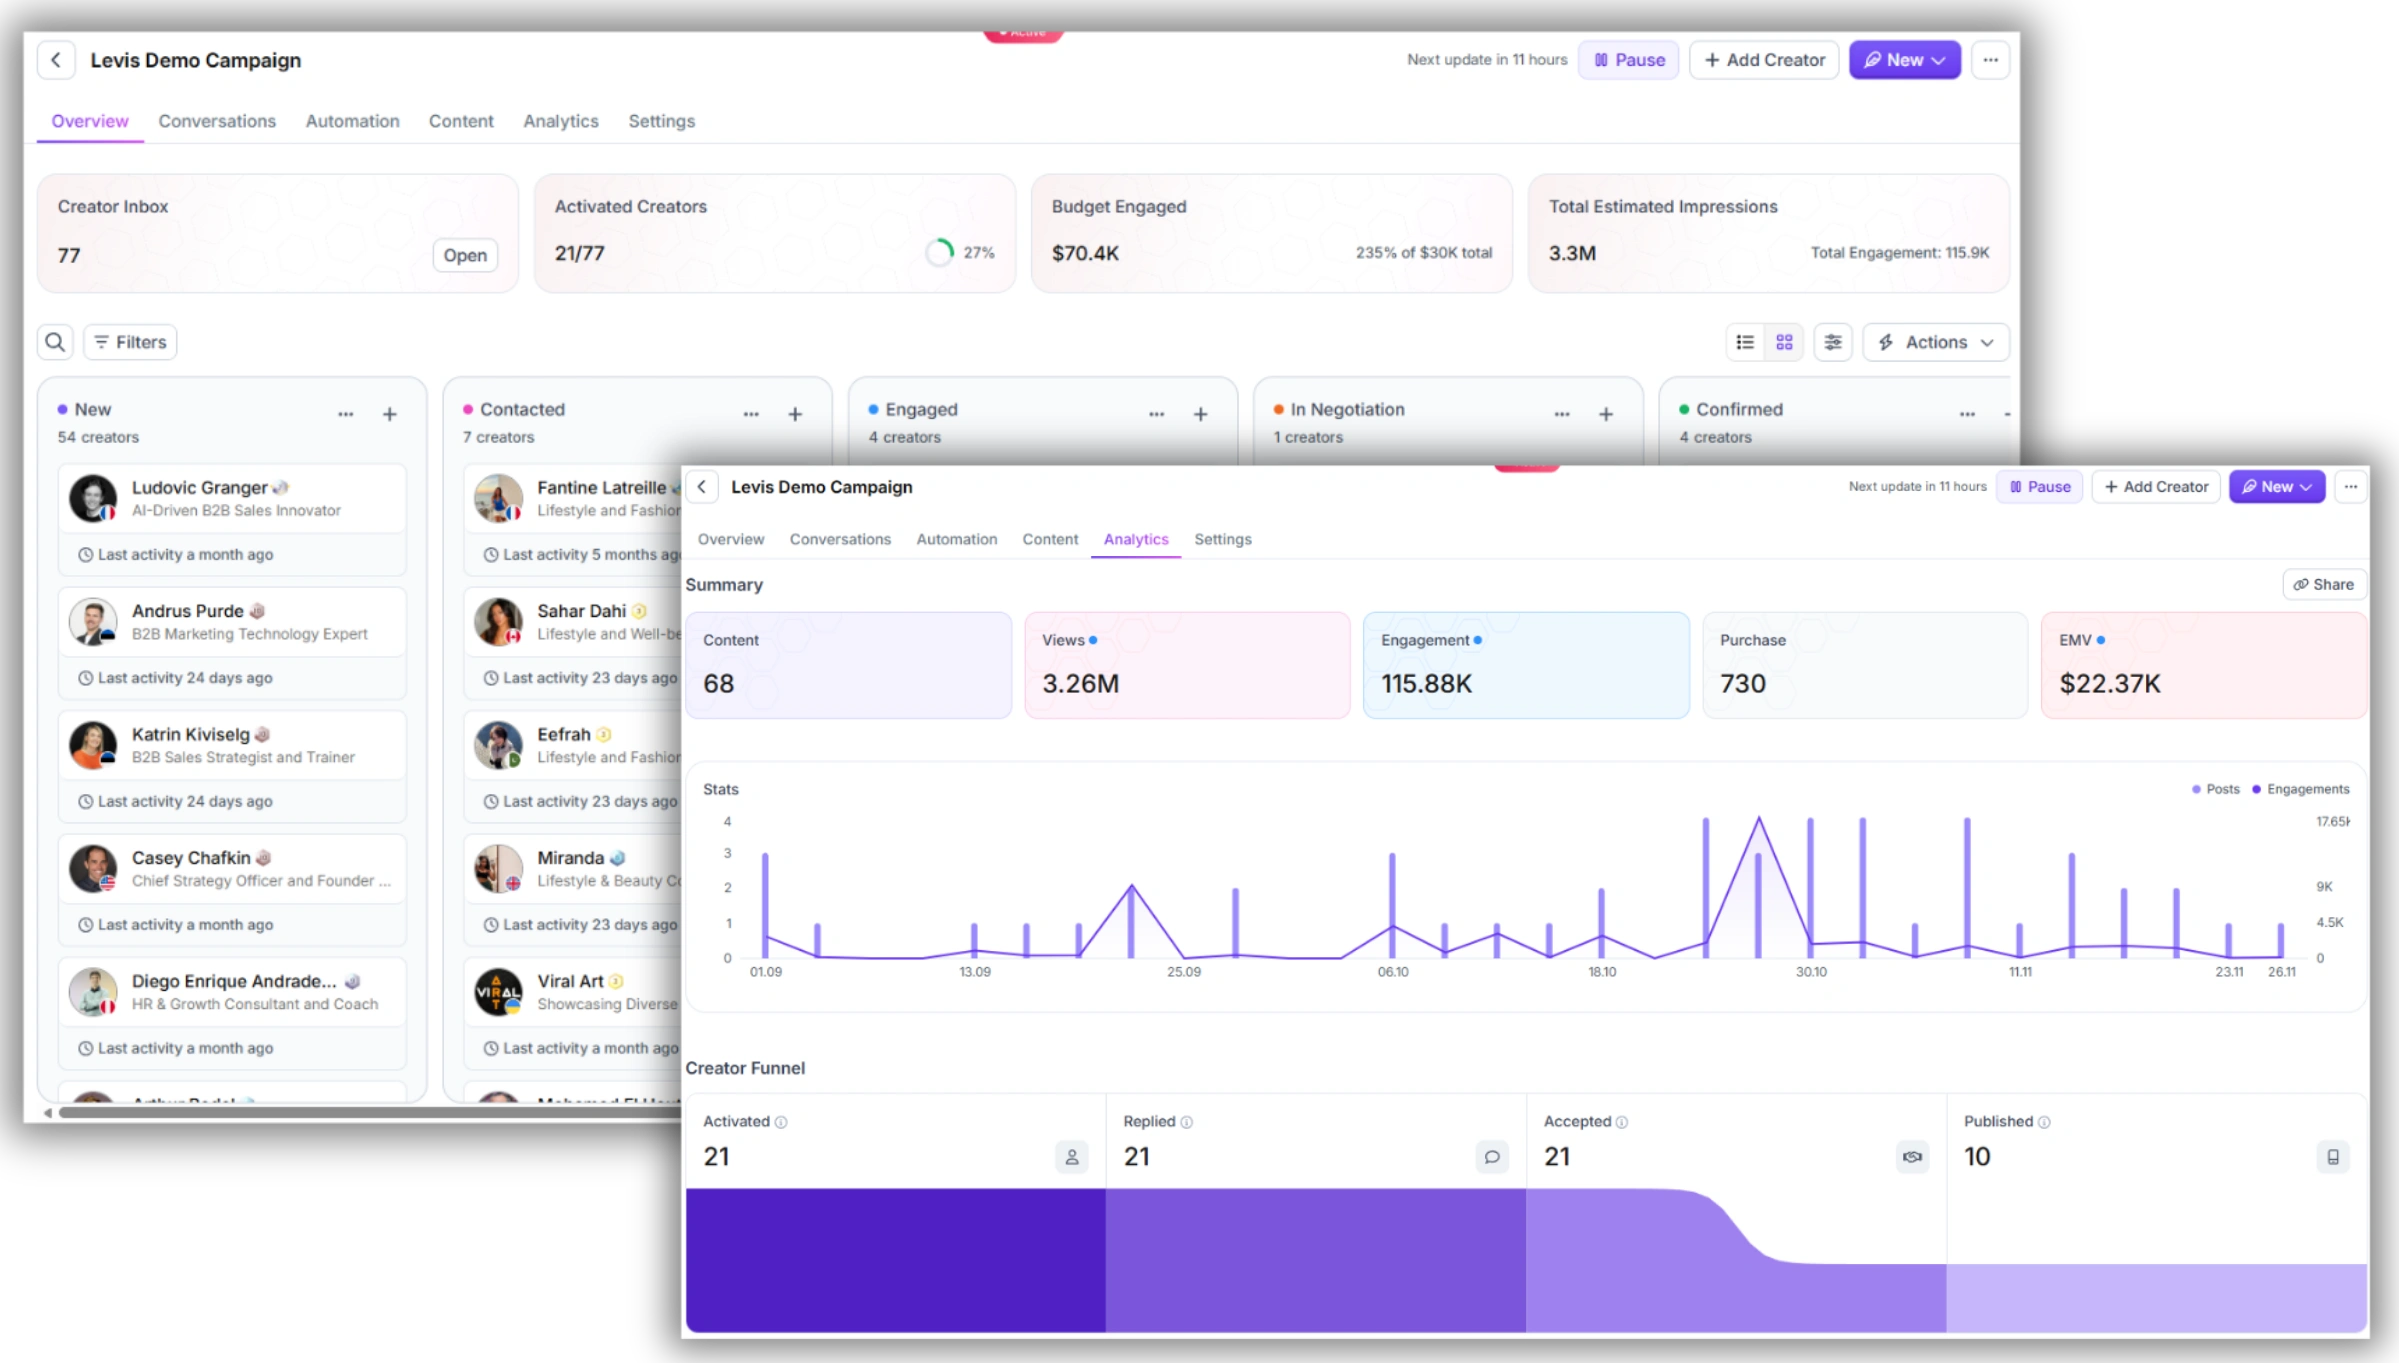Open the purple New dropdown button
2399x1363 pixels.
coord(1904,60)
